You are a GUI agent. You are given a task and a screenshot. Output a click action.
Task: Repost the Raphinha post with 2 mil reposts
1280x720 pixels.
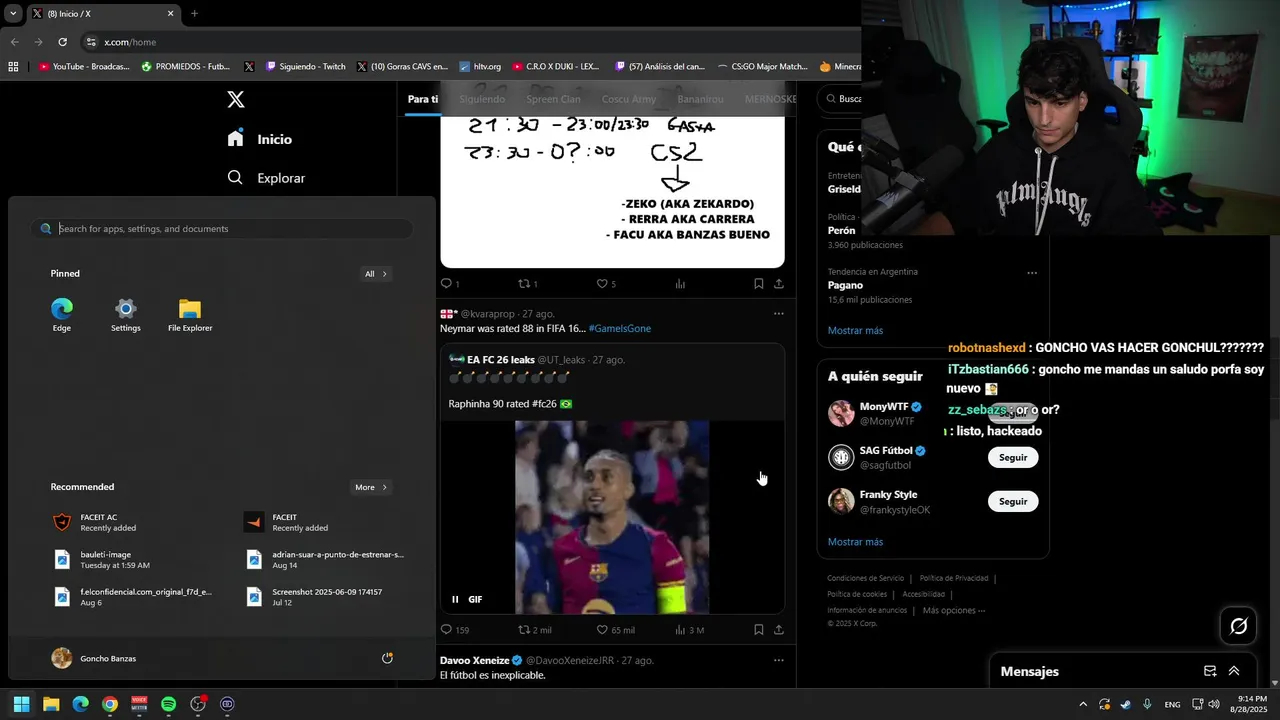tap(534, 630)
